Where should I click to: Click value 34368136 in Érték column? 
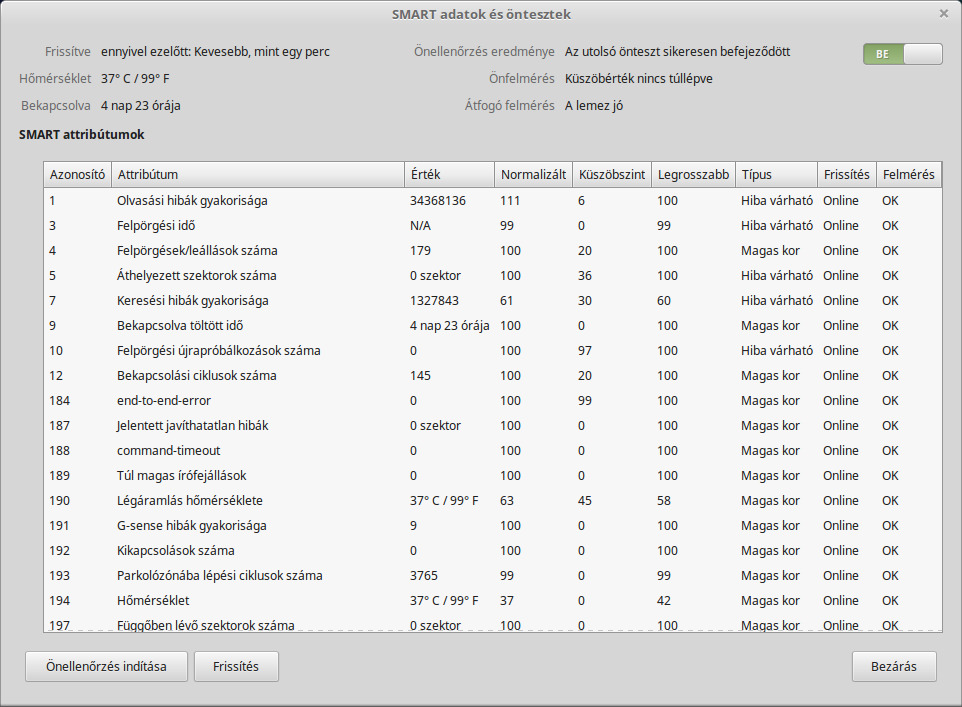438,201
